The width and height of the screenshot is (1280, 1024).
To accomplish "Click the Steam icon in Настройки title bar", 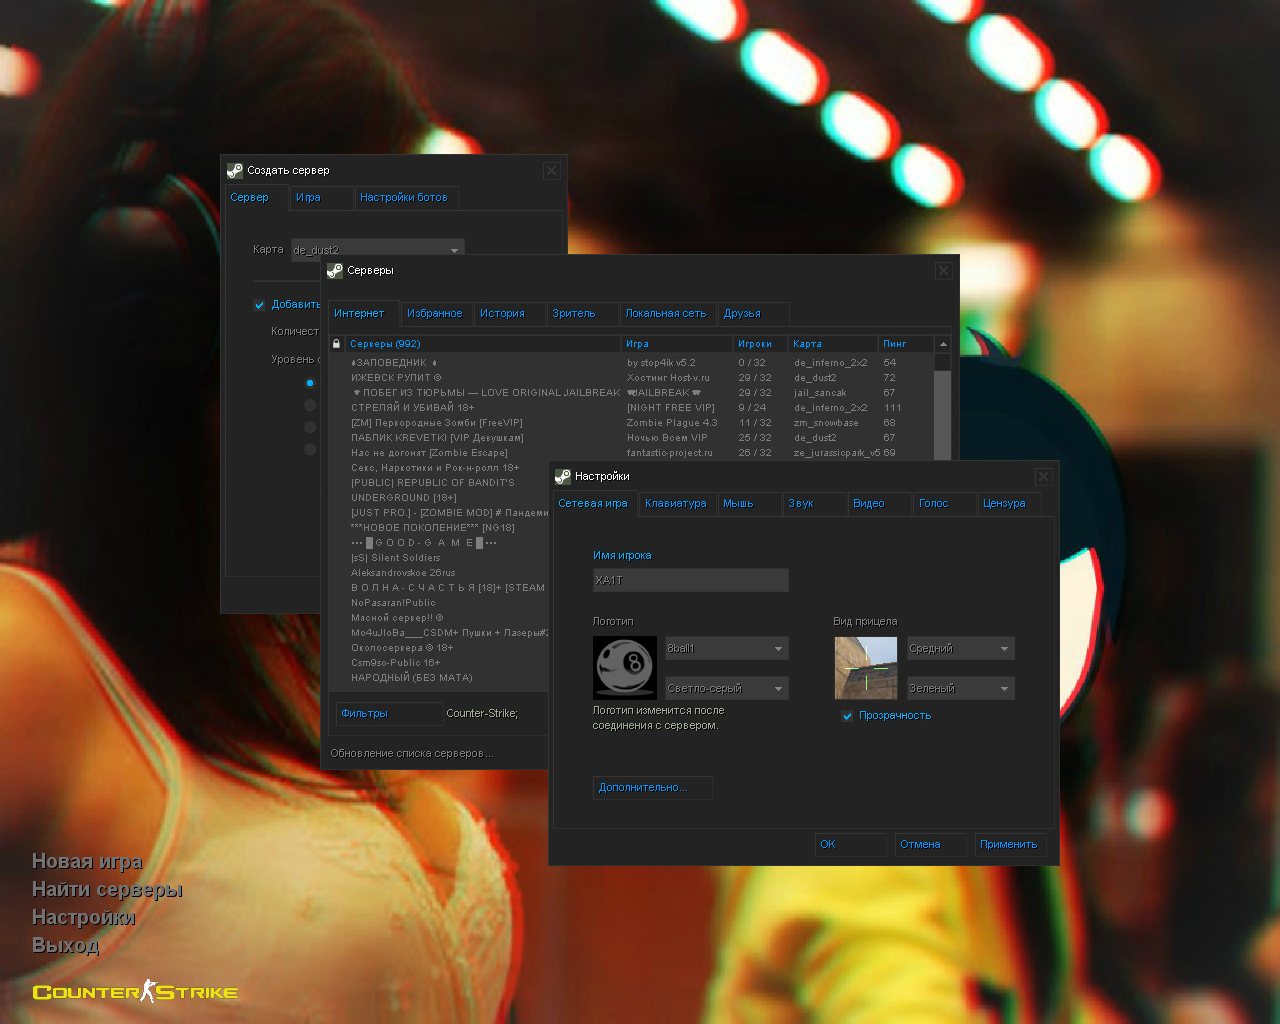I will point(563,477).
